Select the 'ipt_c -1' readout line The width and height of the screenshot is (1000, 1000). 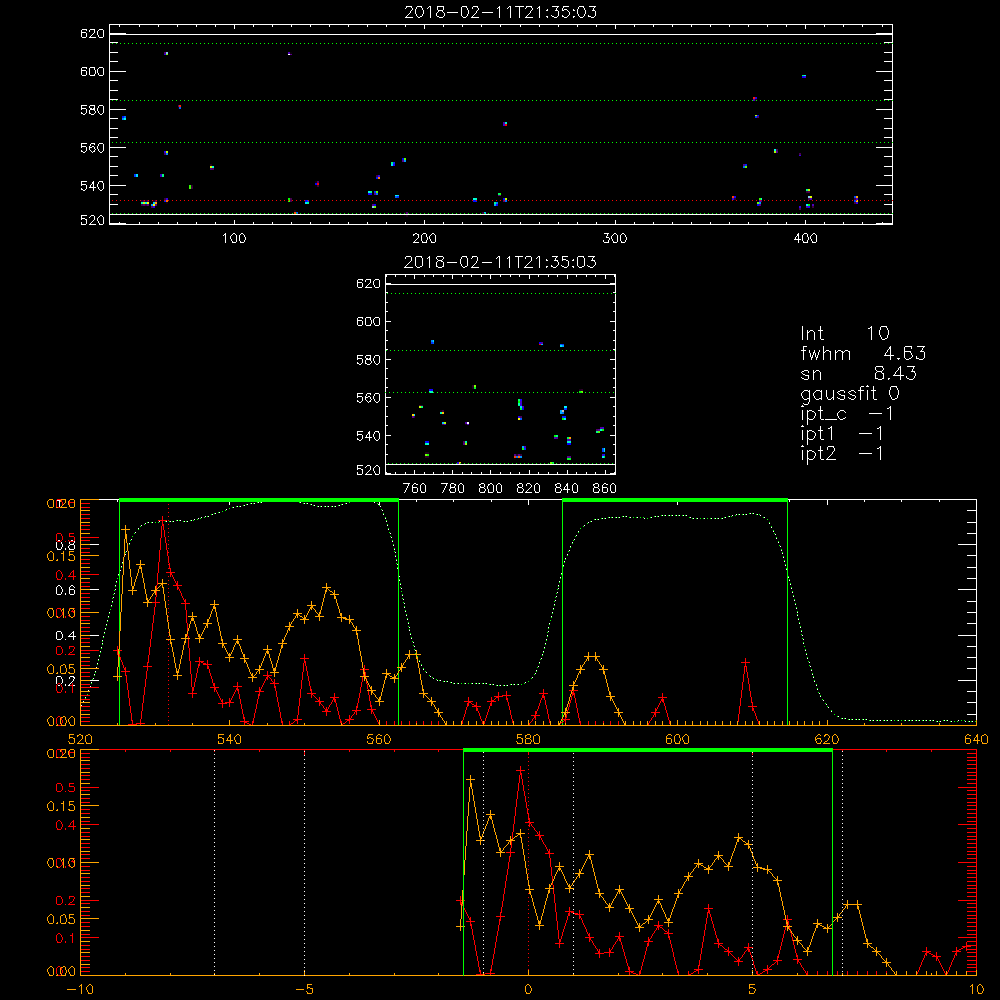(x=847, y=414)
